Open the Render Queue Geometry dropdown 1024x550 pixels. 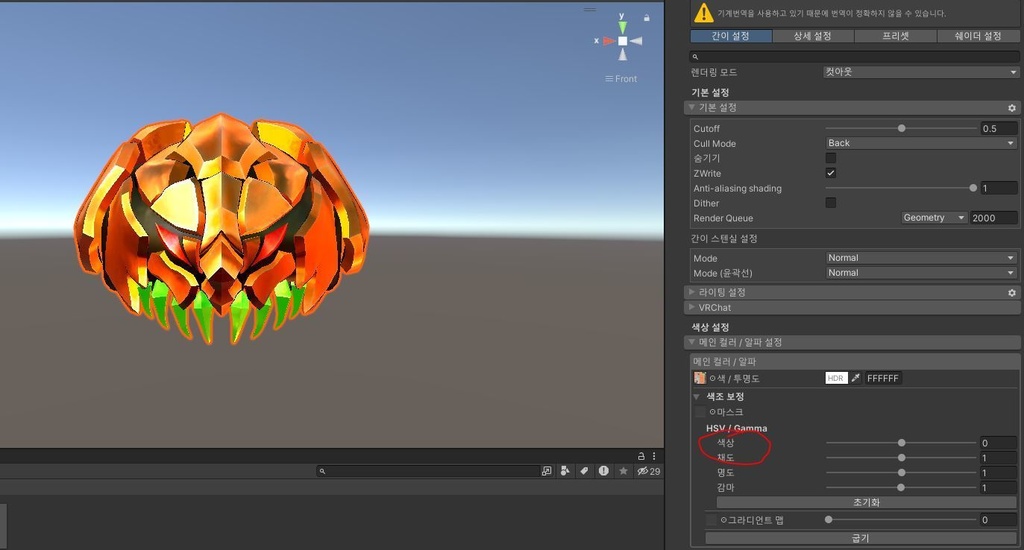tap(934, 218)
